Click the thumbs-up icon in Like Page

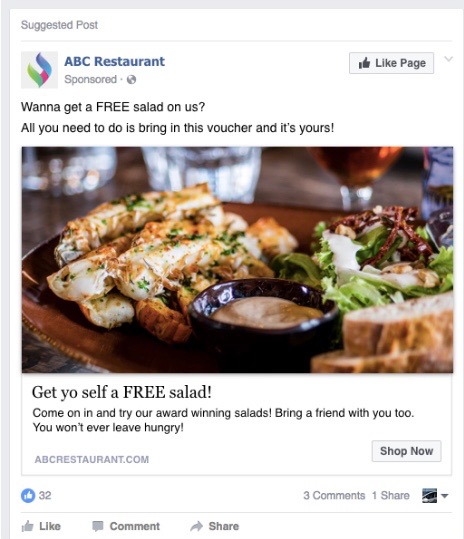click(364, 63)
